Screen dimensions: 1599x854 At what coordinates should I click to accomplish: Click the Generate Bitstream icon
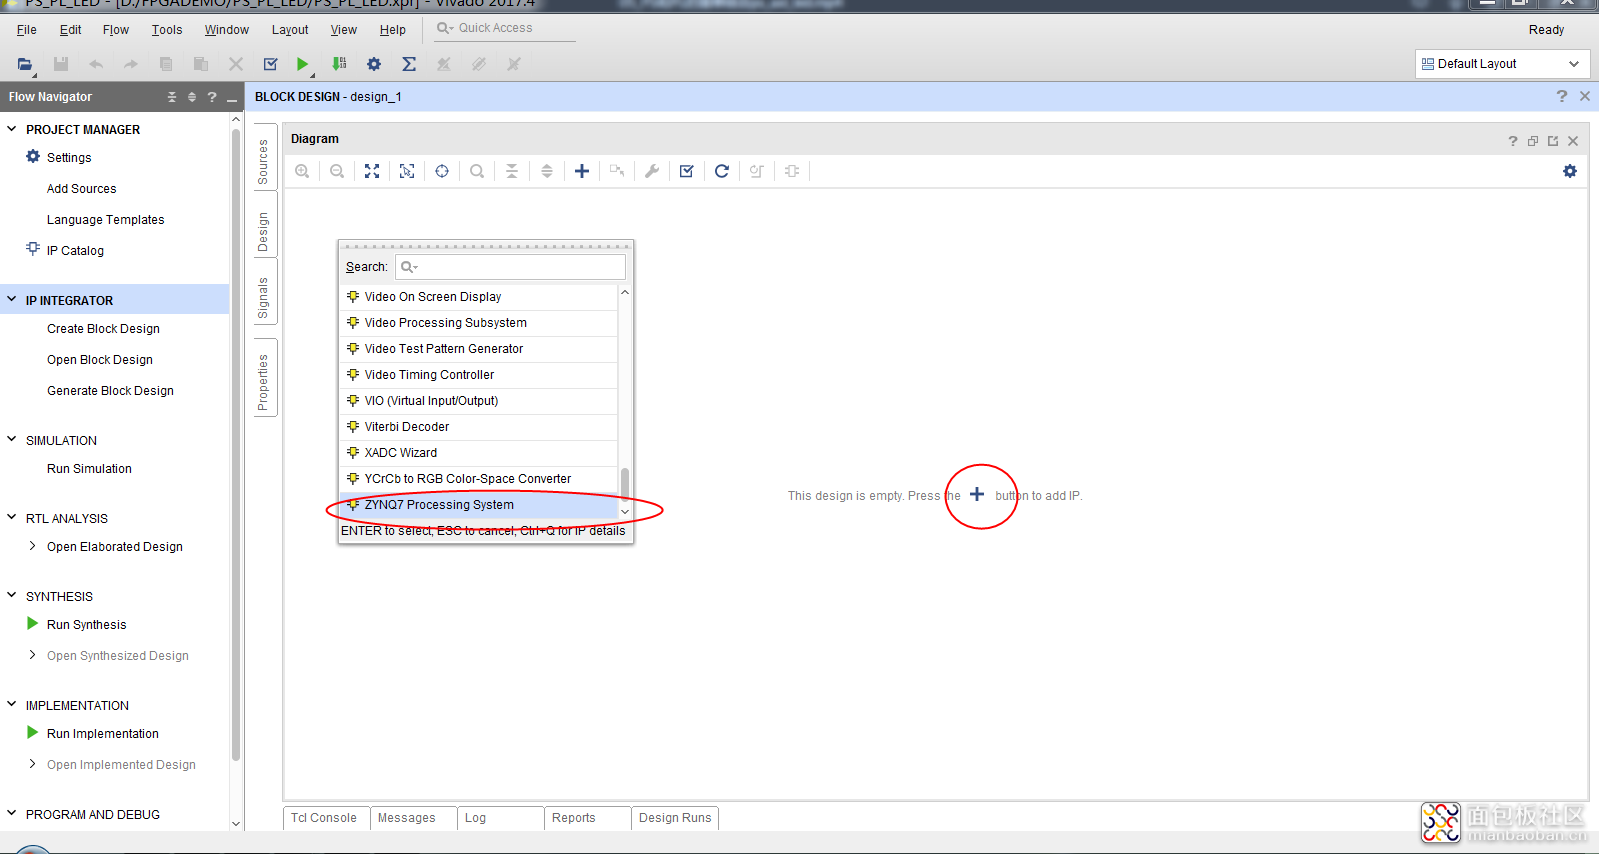pos(339,64)
